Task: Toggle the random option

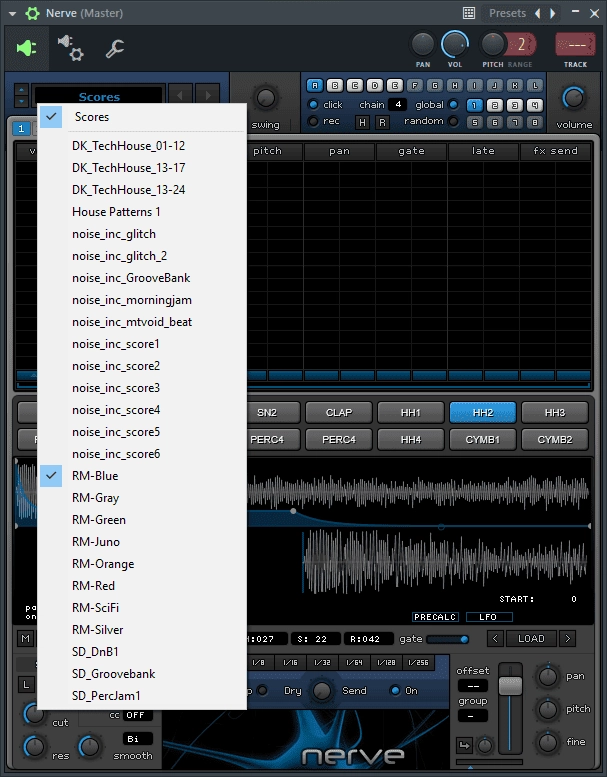Action: click(452, 121)
